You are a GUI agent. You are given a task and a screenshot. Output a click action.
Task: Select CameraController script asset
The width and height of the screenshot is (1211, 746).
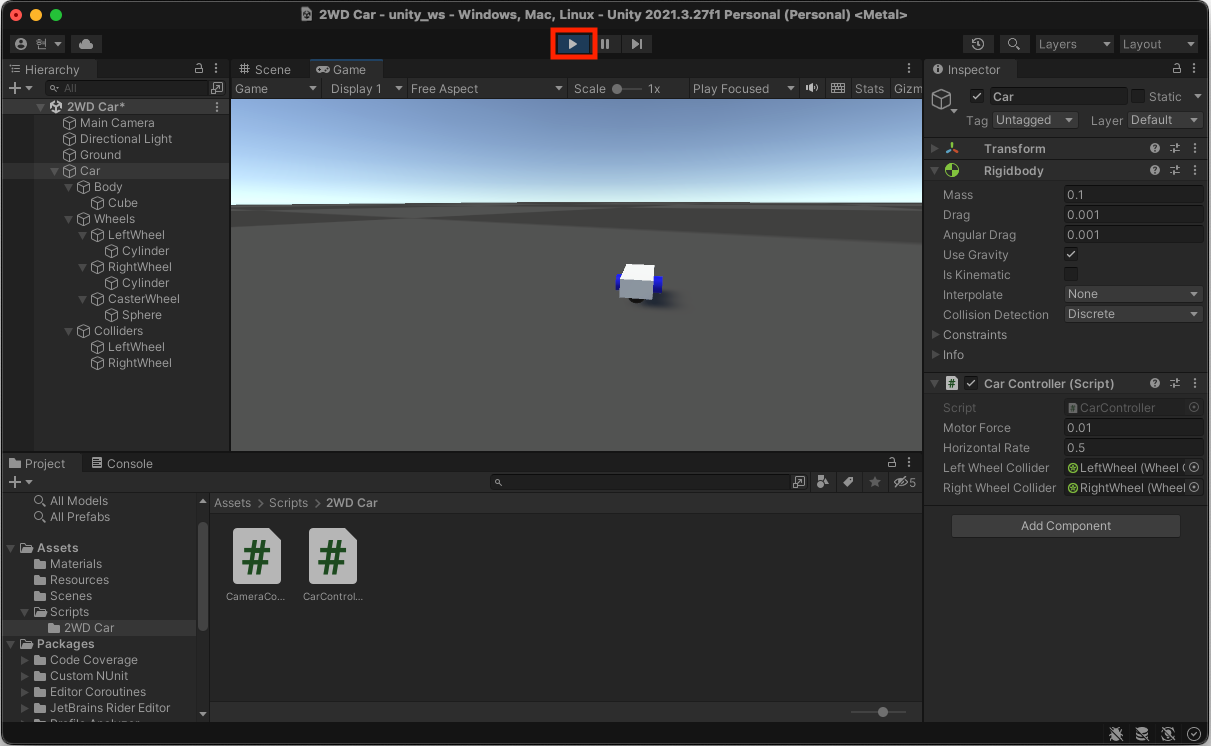[x=256, y=565]
